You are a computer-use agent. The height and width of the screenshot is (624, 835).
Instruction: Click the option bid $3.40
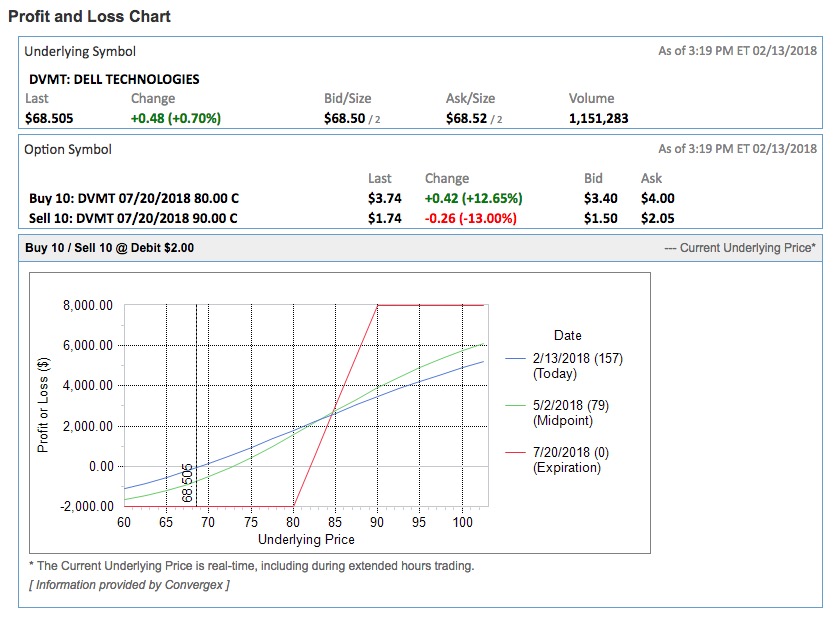(x=601, y=198)
